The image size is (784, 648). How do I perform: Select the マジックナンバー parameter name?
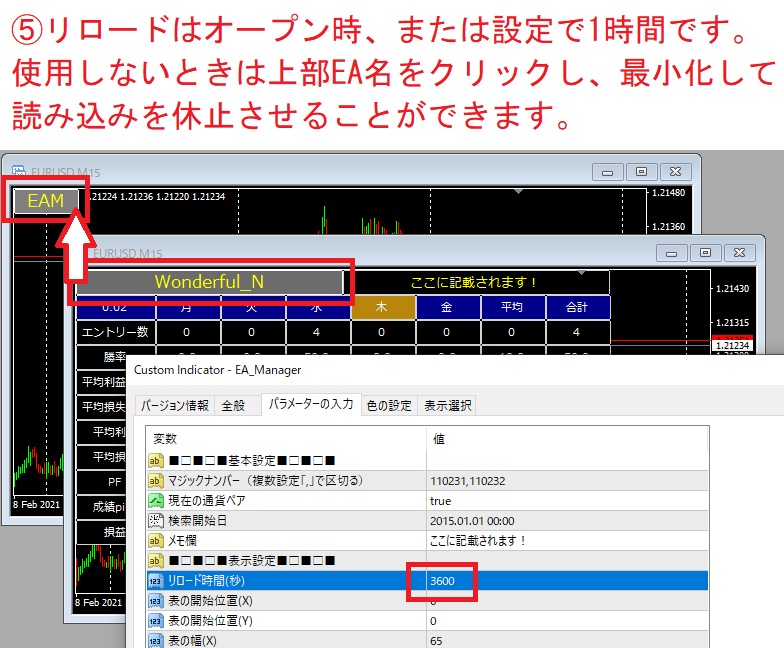point(266,480)
